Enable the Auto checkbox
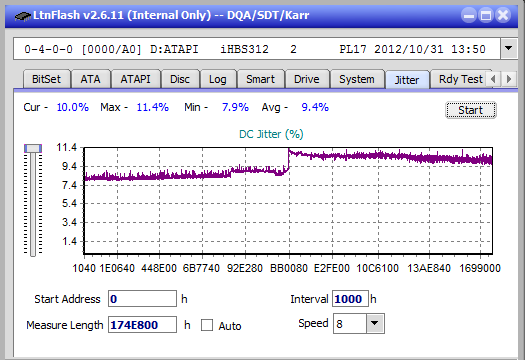 (x=207, y=325)
